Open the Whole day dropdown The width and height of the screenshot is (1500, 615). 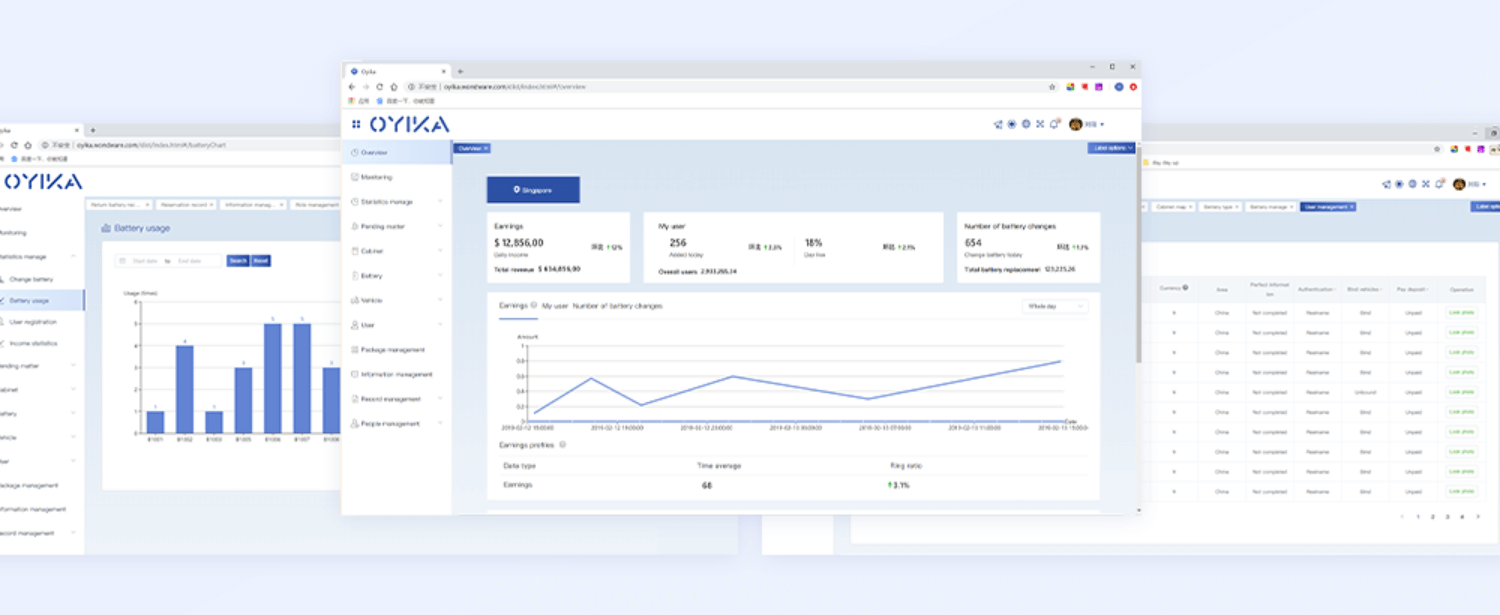(x=1054, y=307)
